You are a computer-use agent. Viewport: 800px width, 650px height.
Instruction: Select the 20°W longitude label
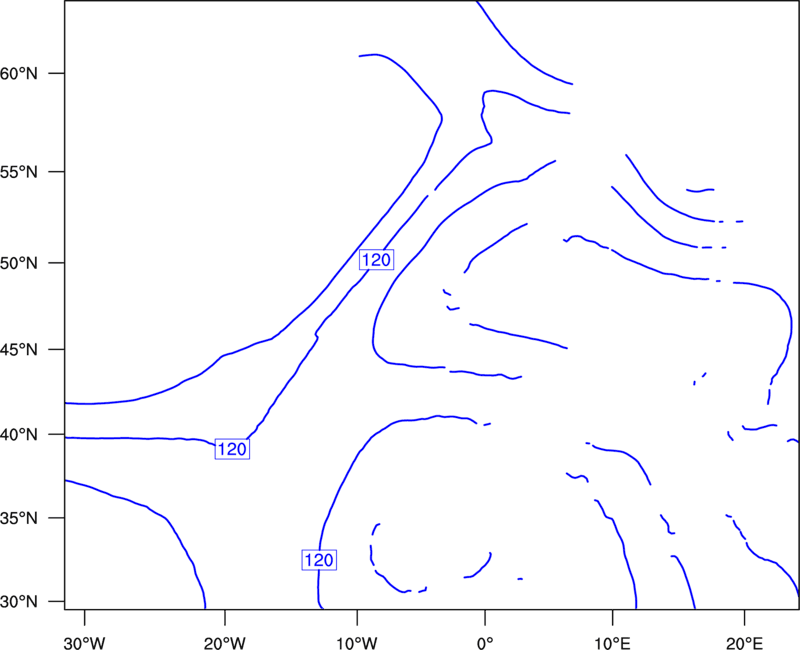pyautogui.click(x=225, y=643)
